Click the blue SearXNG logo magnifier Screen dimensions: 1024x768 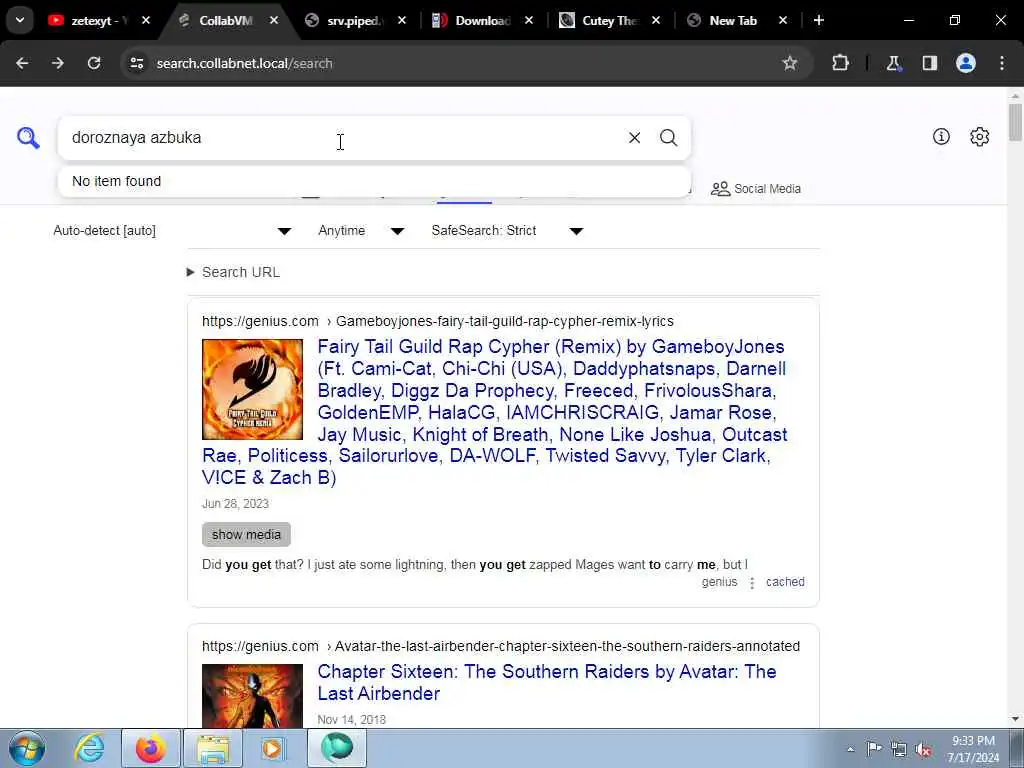pos(28,138)
